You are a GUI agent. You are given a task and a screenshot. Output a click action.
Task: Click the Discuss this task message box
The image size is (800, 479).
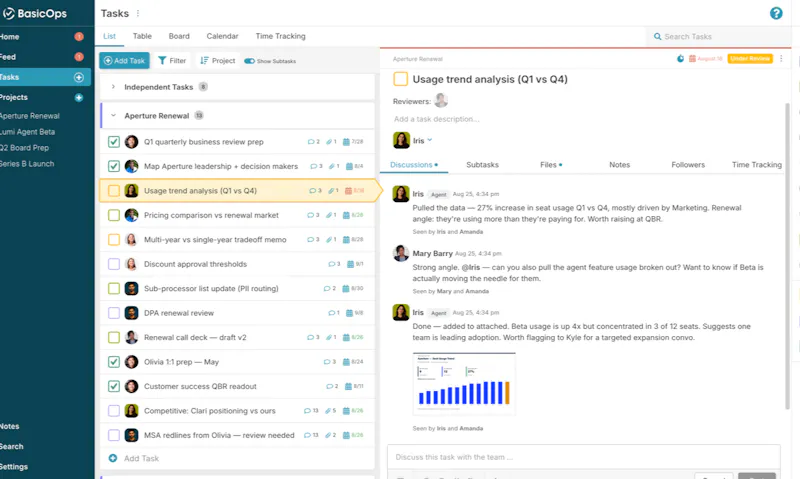584,457
